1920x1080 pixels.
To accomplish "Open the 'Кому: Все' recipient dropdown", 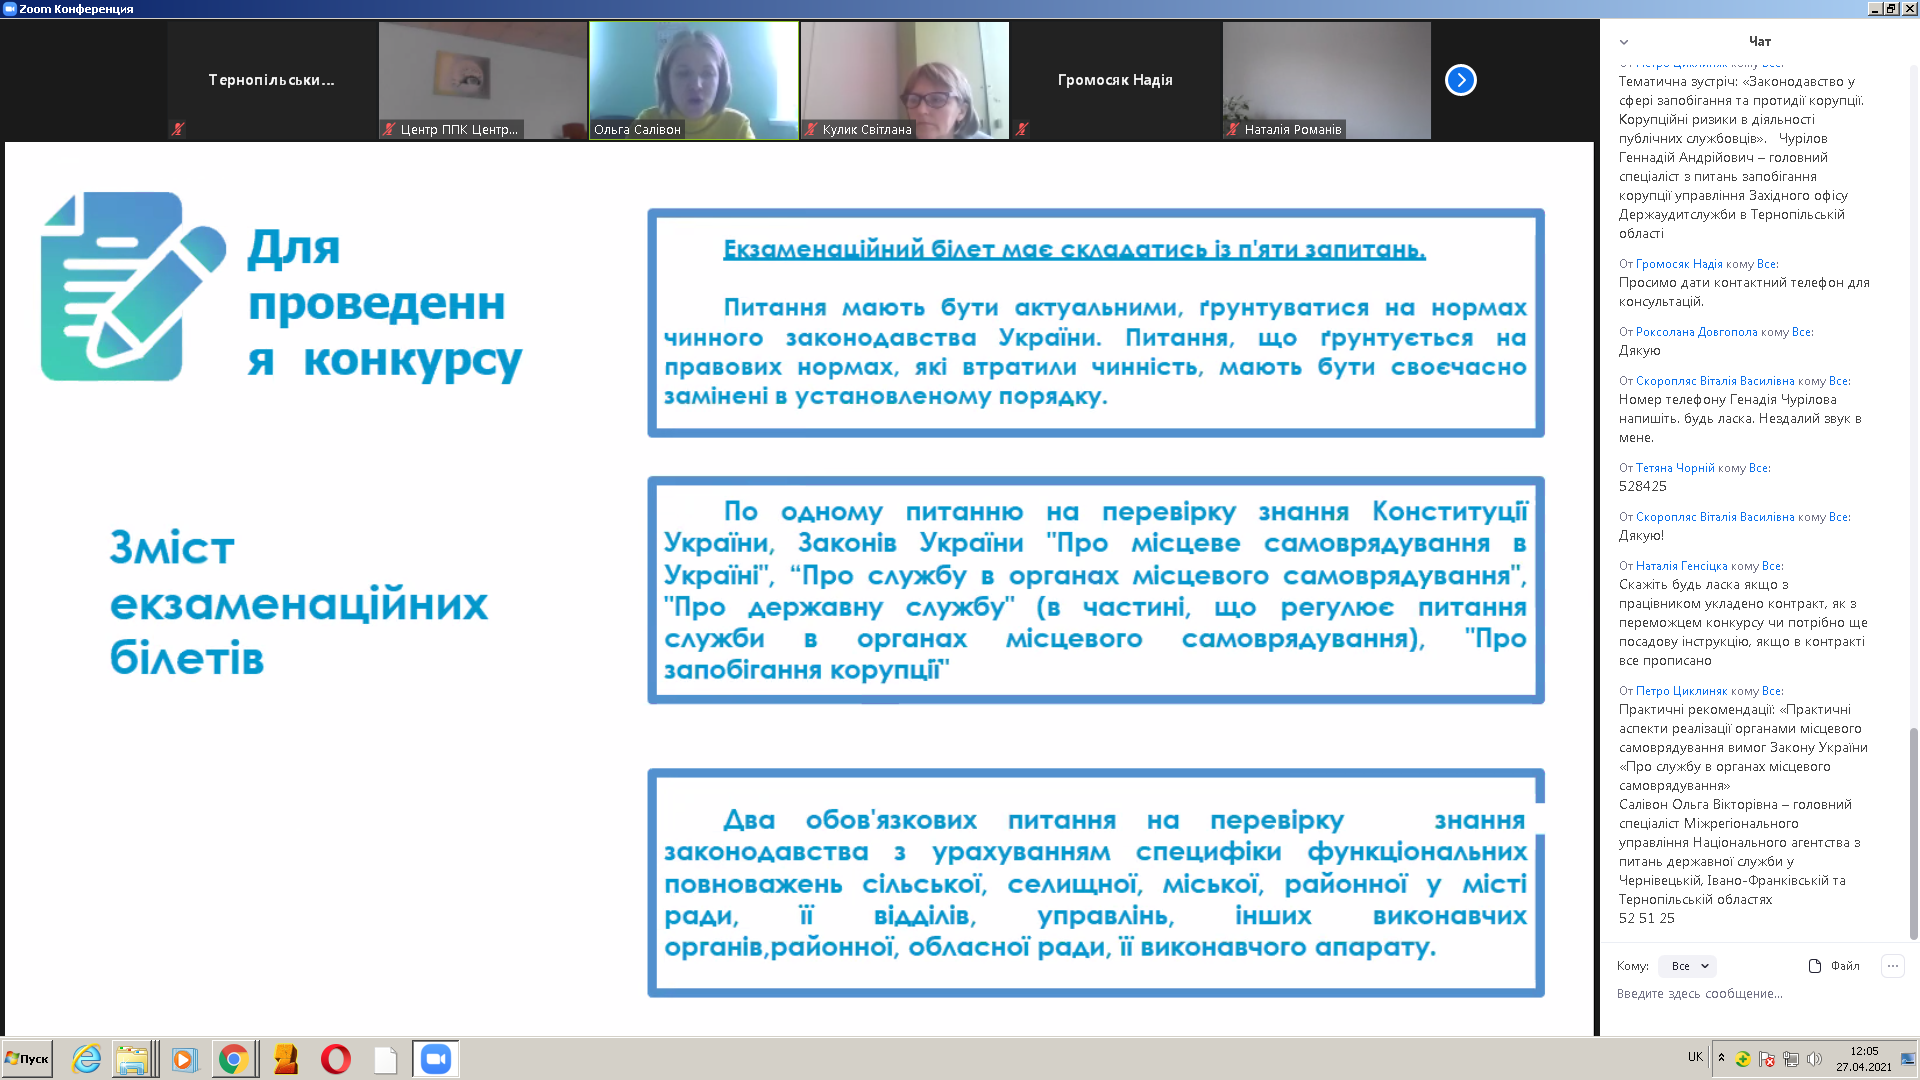I will click(x=1688, y=966).
